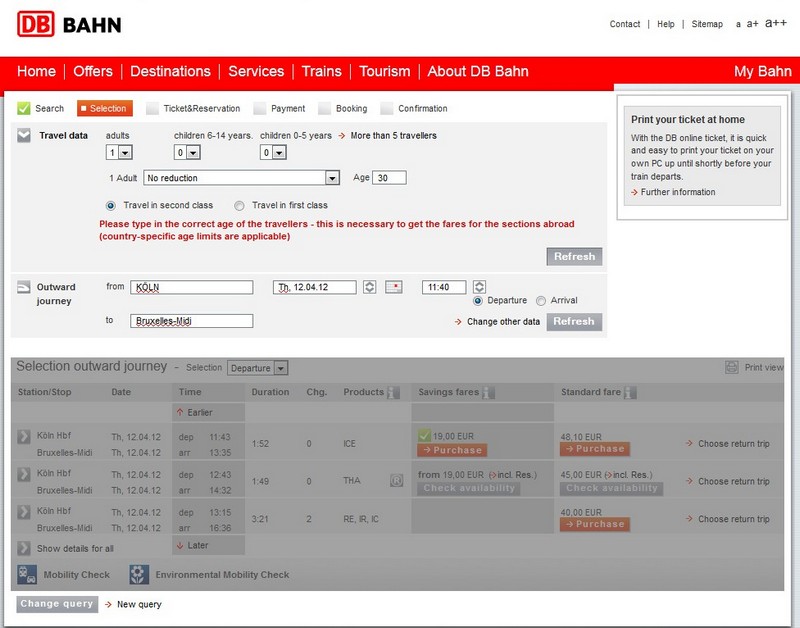Open Further information link
Screen dimensions: 800x628
(x=678, y=192)
